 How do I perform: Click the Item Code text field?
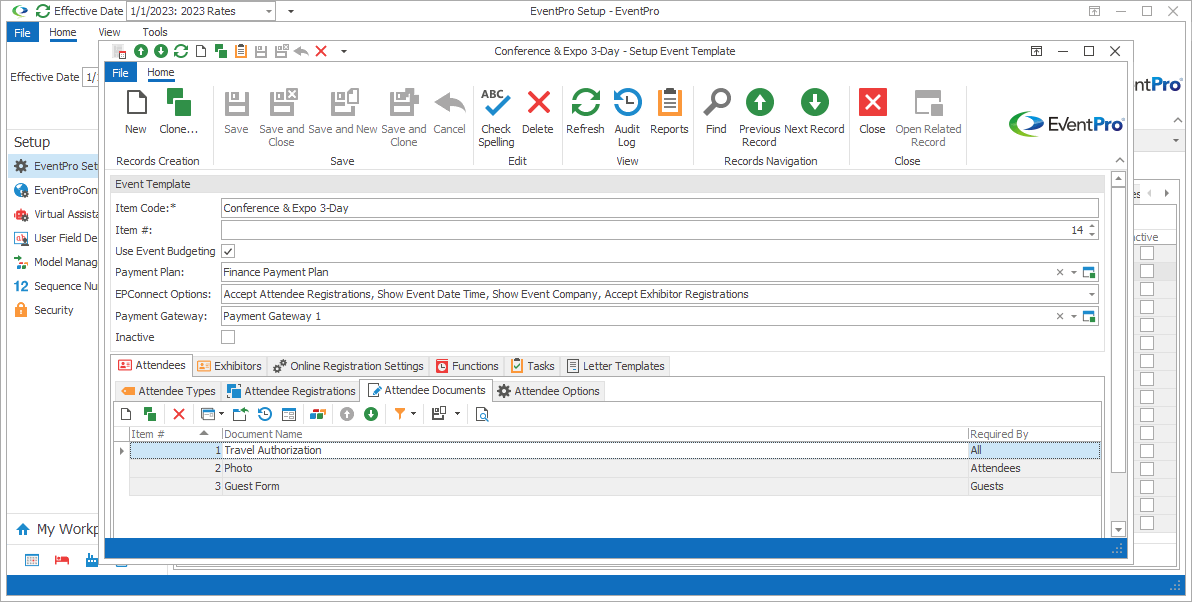click(x=660, y=208)
